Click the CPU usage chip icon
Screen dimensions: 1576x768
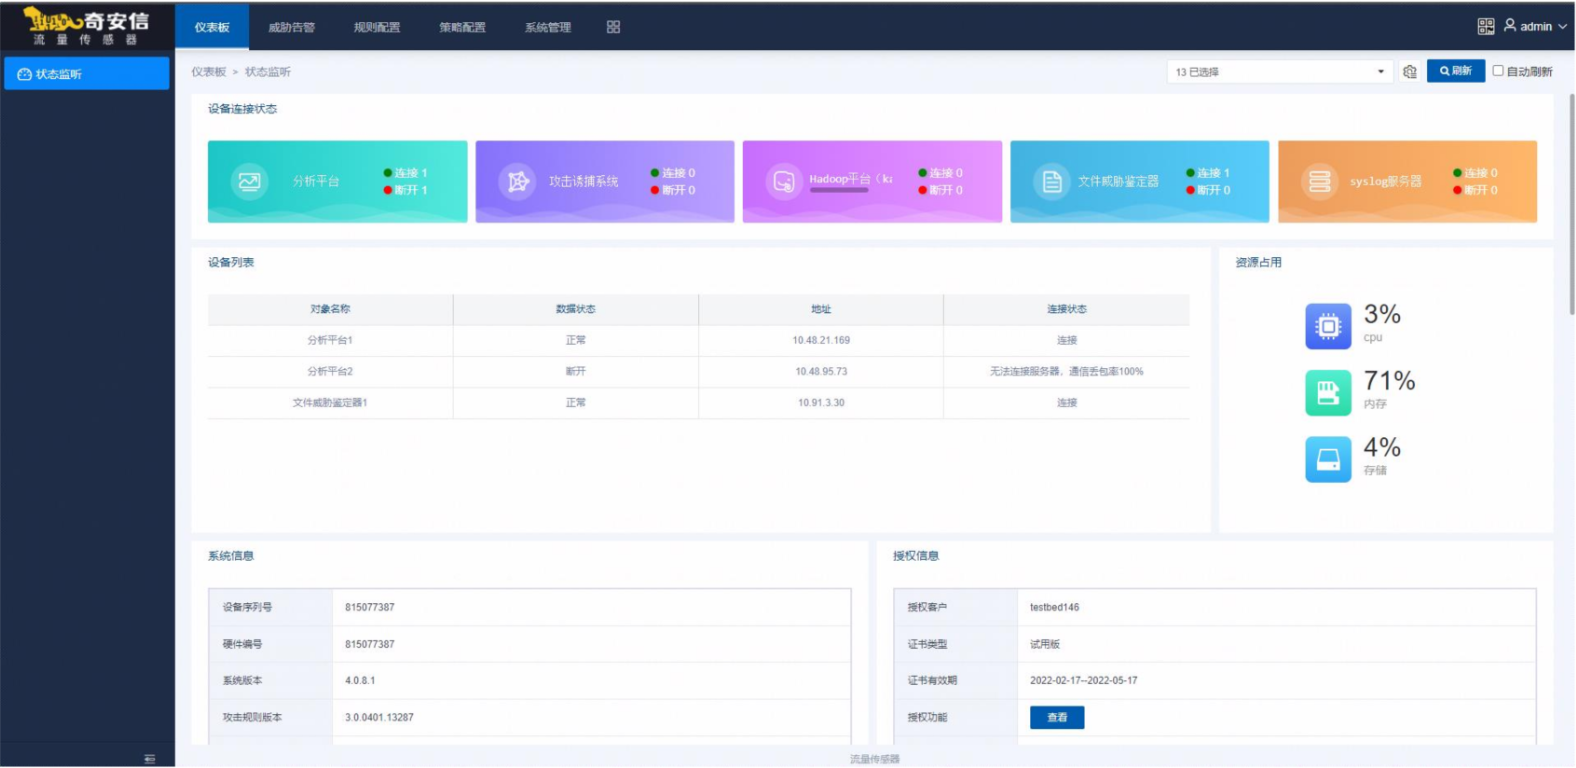click(x=1328, y=326)
